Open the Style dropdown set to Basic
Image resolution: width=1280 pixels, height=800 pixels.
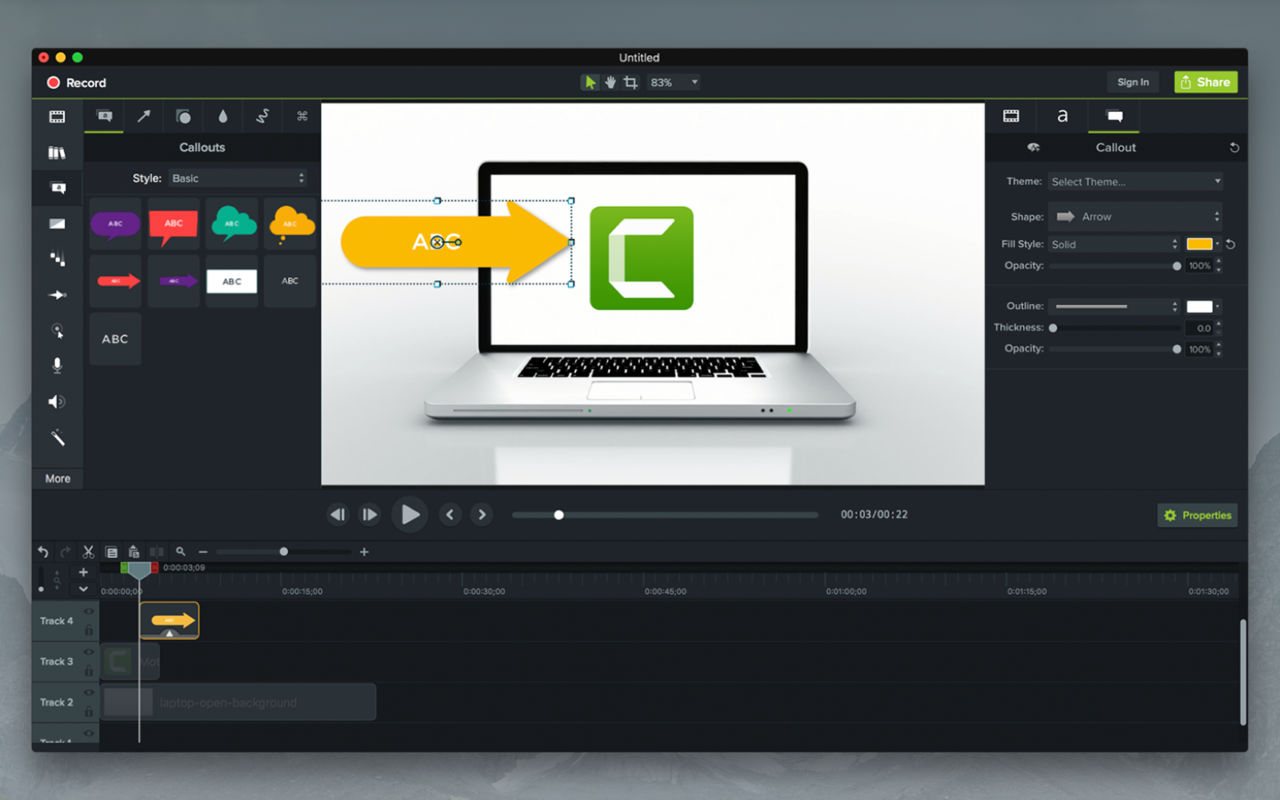tap(237, 178)
